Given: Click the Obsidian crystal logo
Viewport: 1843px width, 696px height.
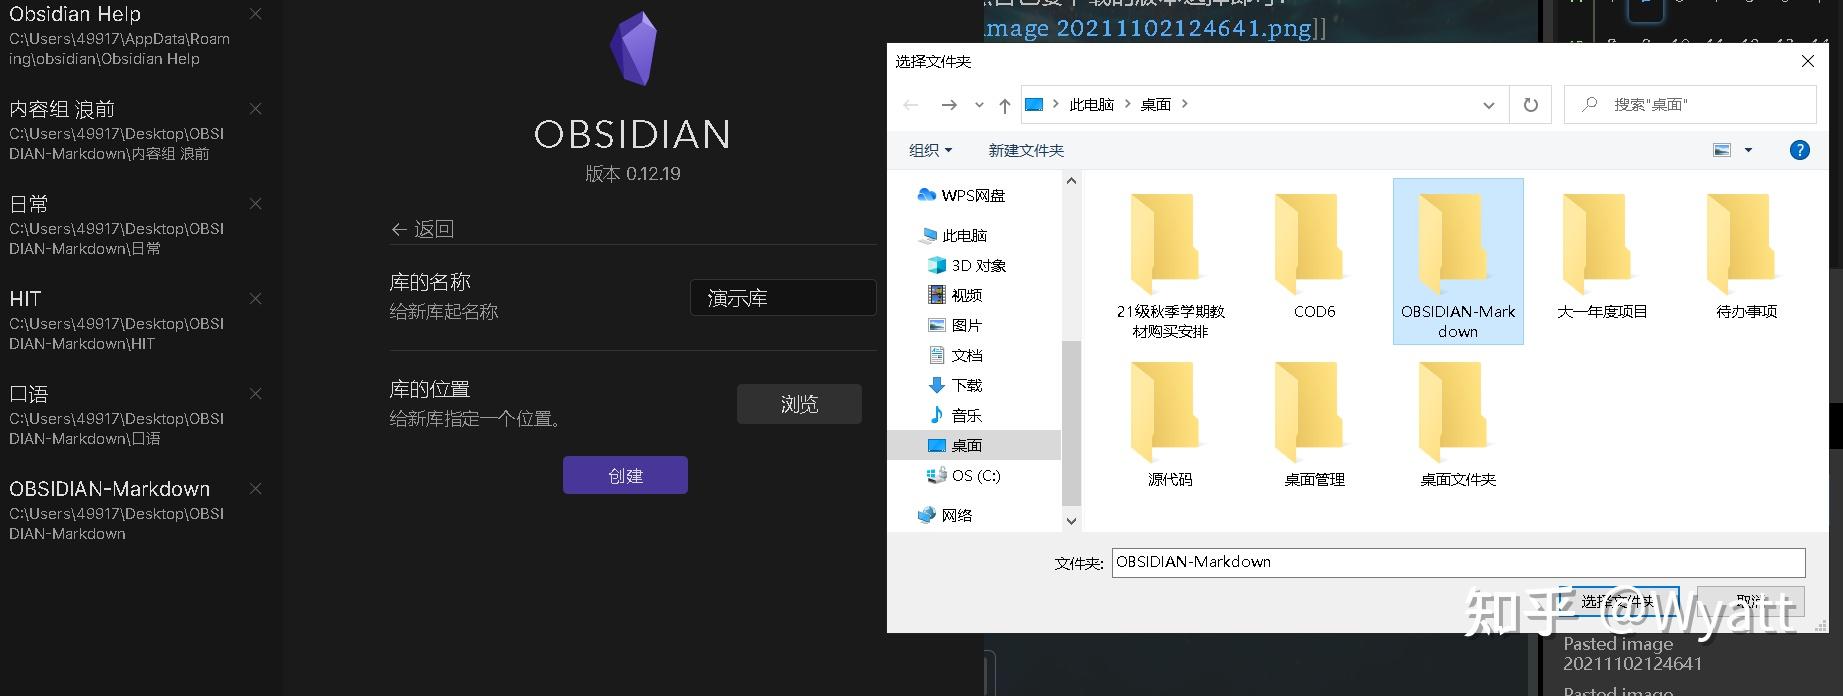Looking at the screenshot, I should (x=633, y=48).
